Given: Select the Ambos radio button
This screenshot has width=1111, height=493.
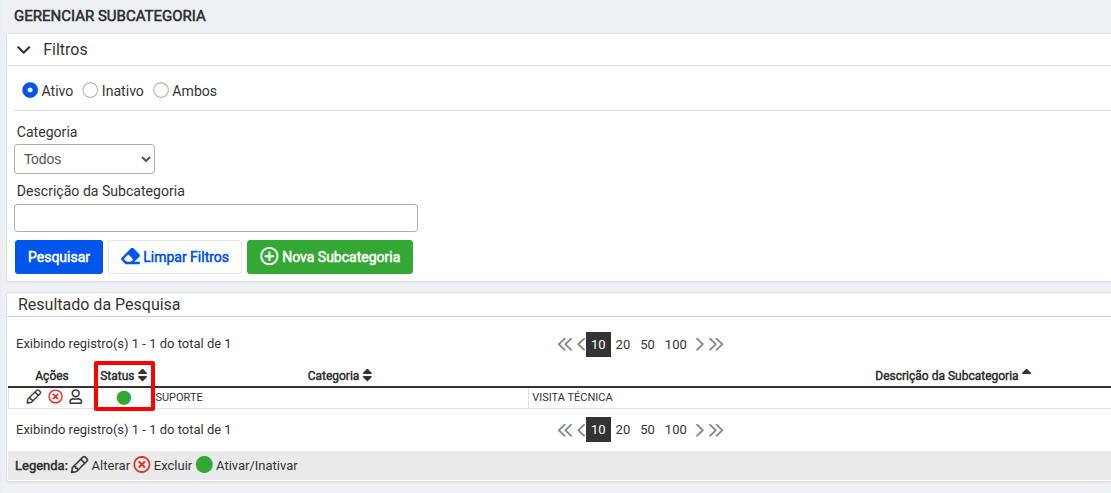Looking at the screenshot, I should [161, 91].
